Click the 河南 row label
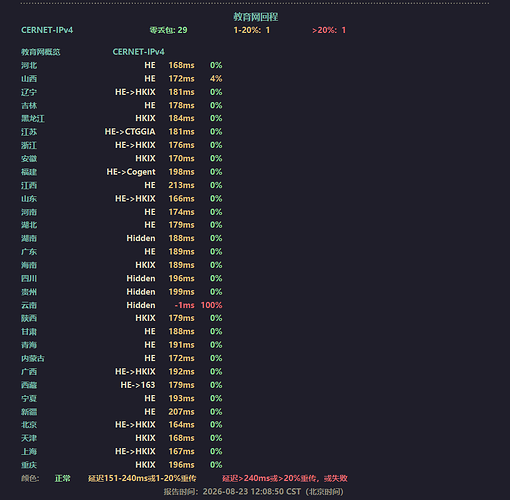The height and width of the screenshot is (500, 510). point(29,212)
